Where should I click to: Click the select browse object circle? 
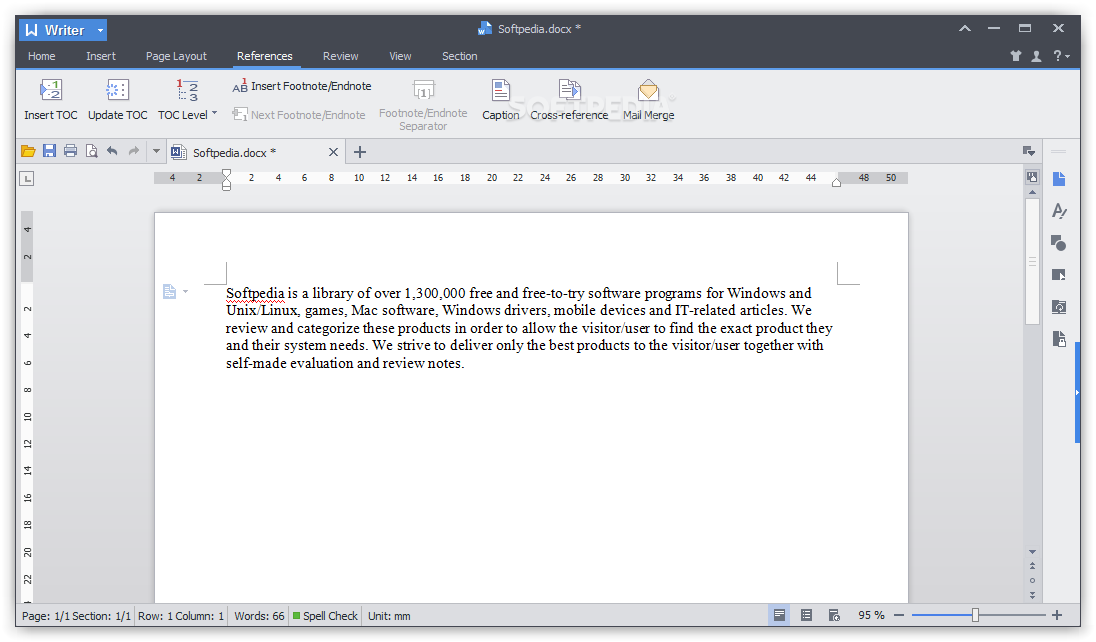1032,580
